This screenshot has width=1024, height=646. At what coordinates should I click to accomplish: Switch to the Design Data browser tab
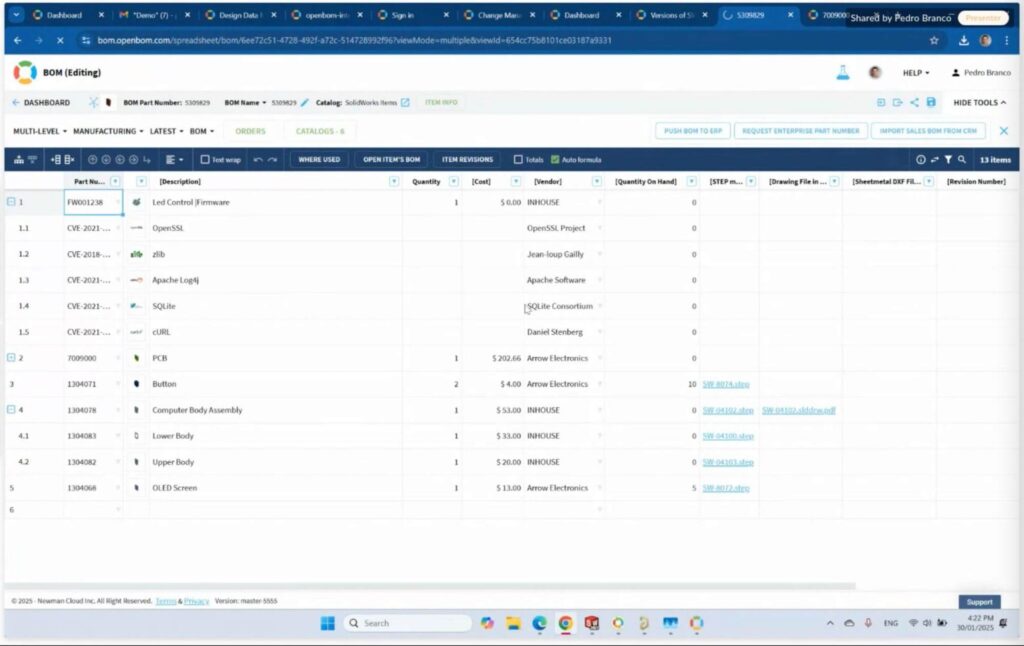coord(239,15)
